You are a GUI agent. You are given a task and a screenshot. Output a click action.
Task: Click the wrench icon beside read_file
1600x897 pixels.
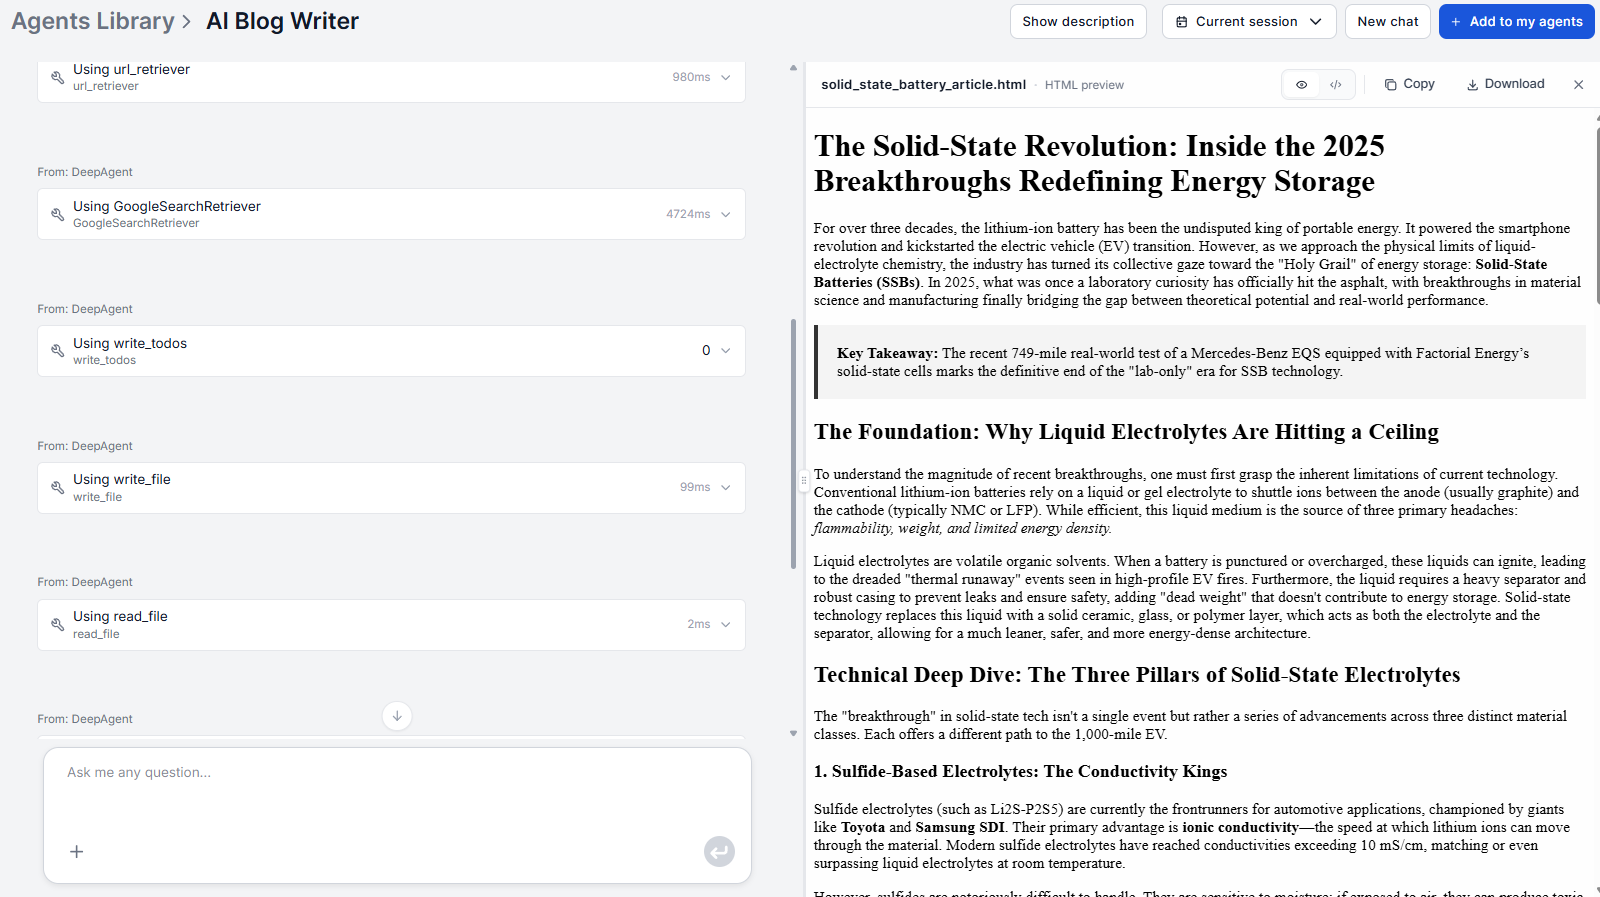[58, 625]
